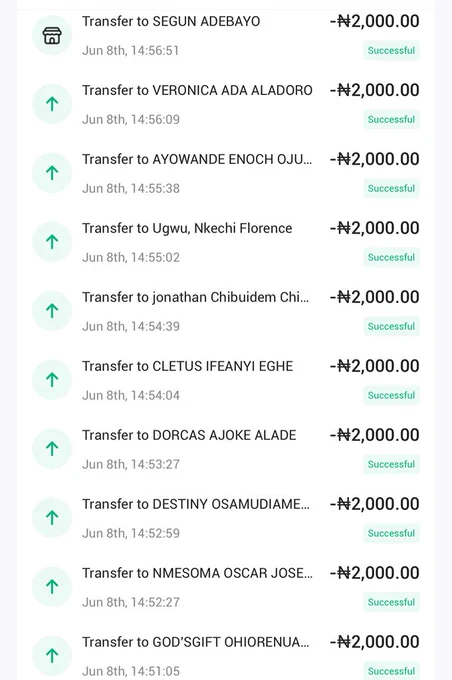Tap the arrow icon for DORCAS AJOKE ALADE
The width and height of the screenshot is (452, 680).
click(x=52, y=449)
